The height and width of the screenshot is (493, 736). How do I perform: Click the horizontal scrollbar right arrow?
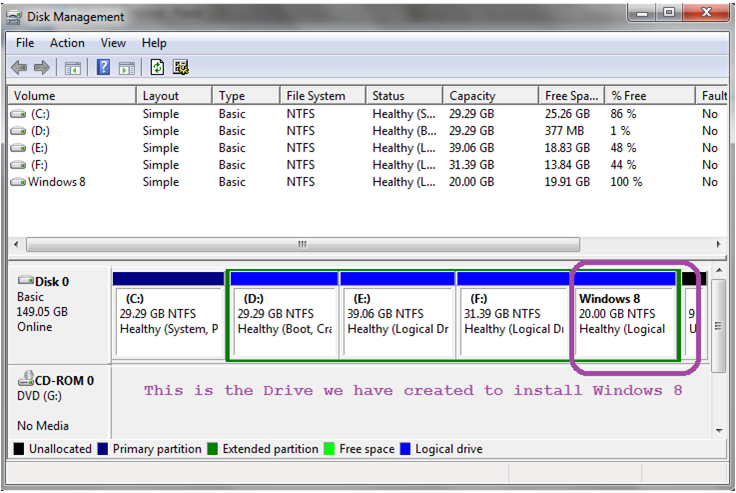(718, 244)
